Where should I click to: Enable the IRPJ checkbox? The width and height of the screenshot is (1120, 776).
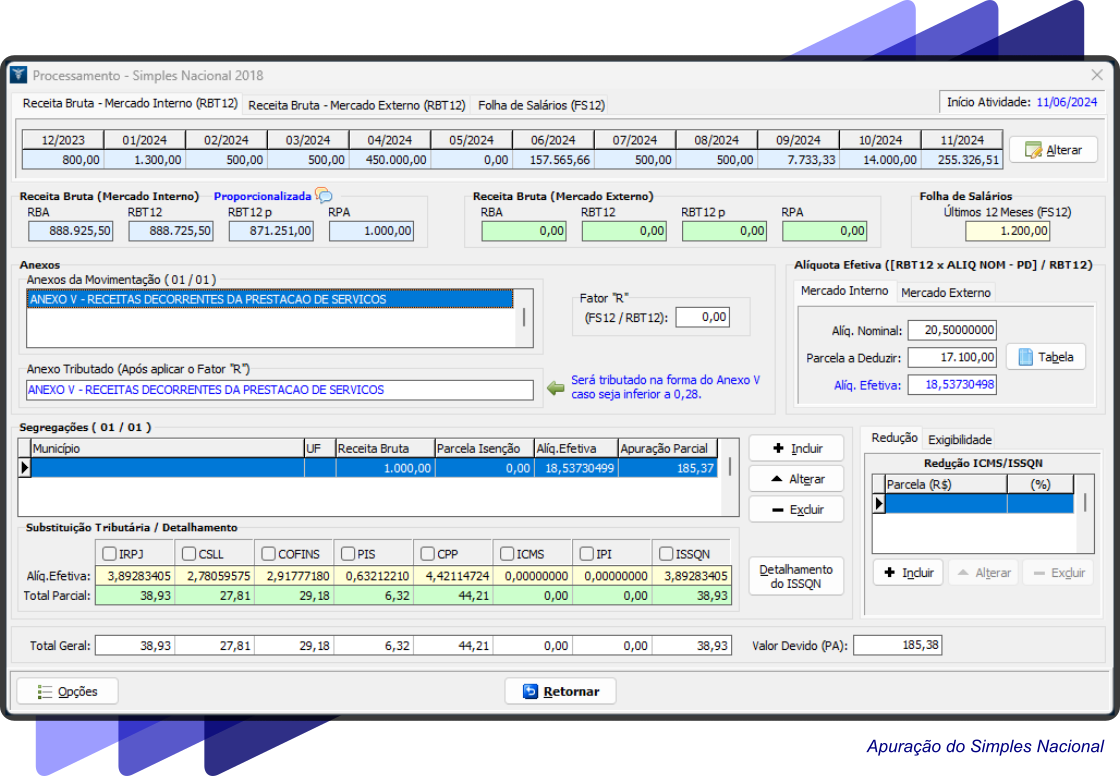pos(110,553)
